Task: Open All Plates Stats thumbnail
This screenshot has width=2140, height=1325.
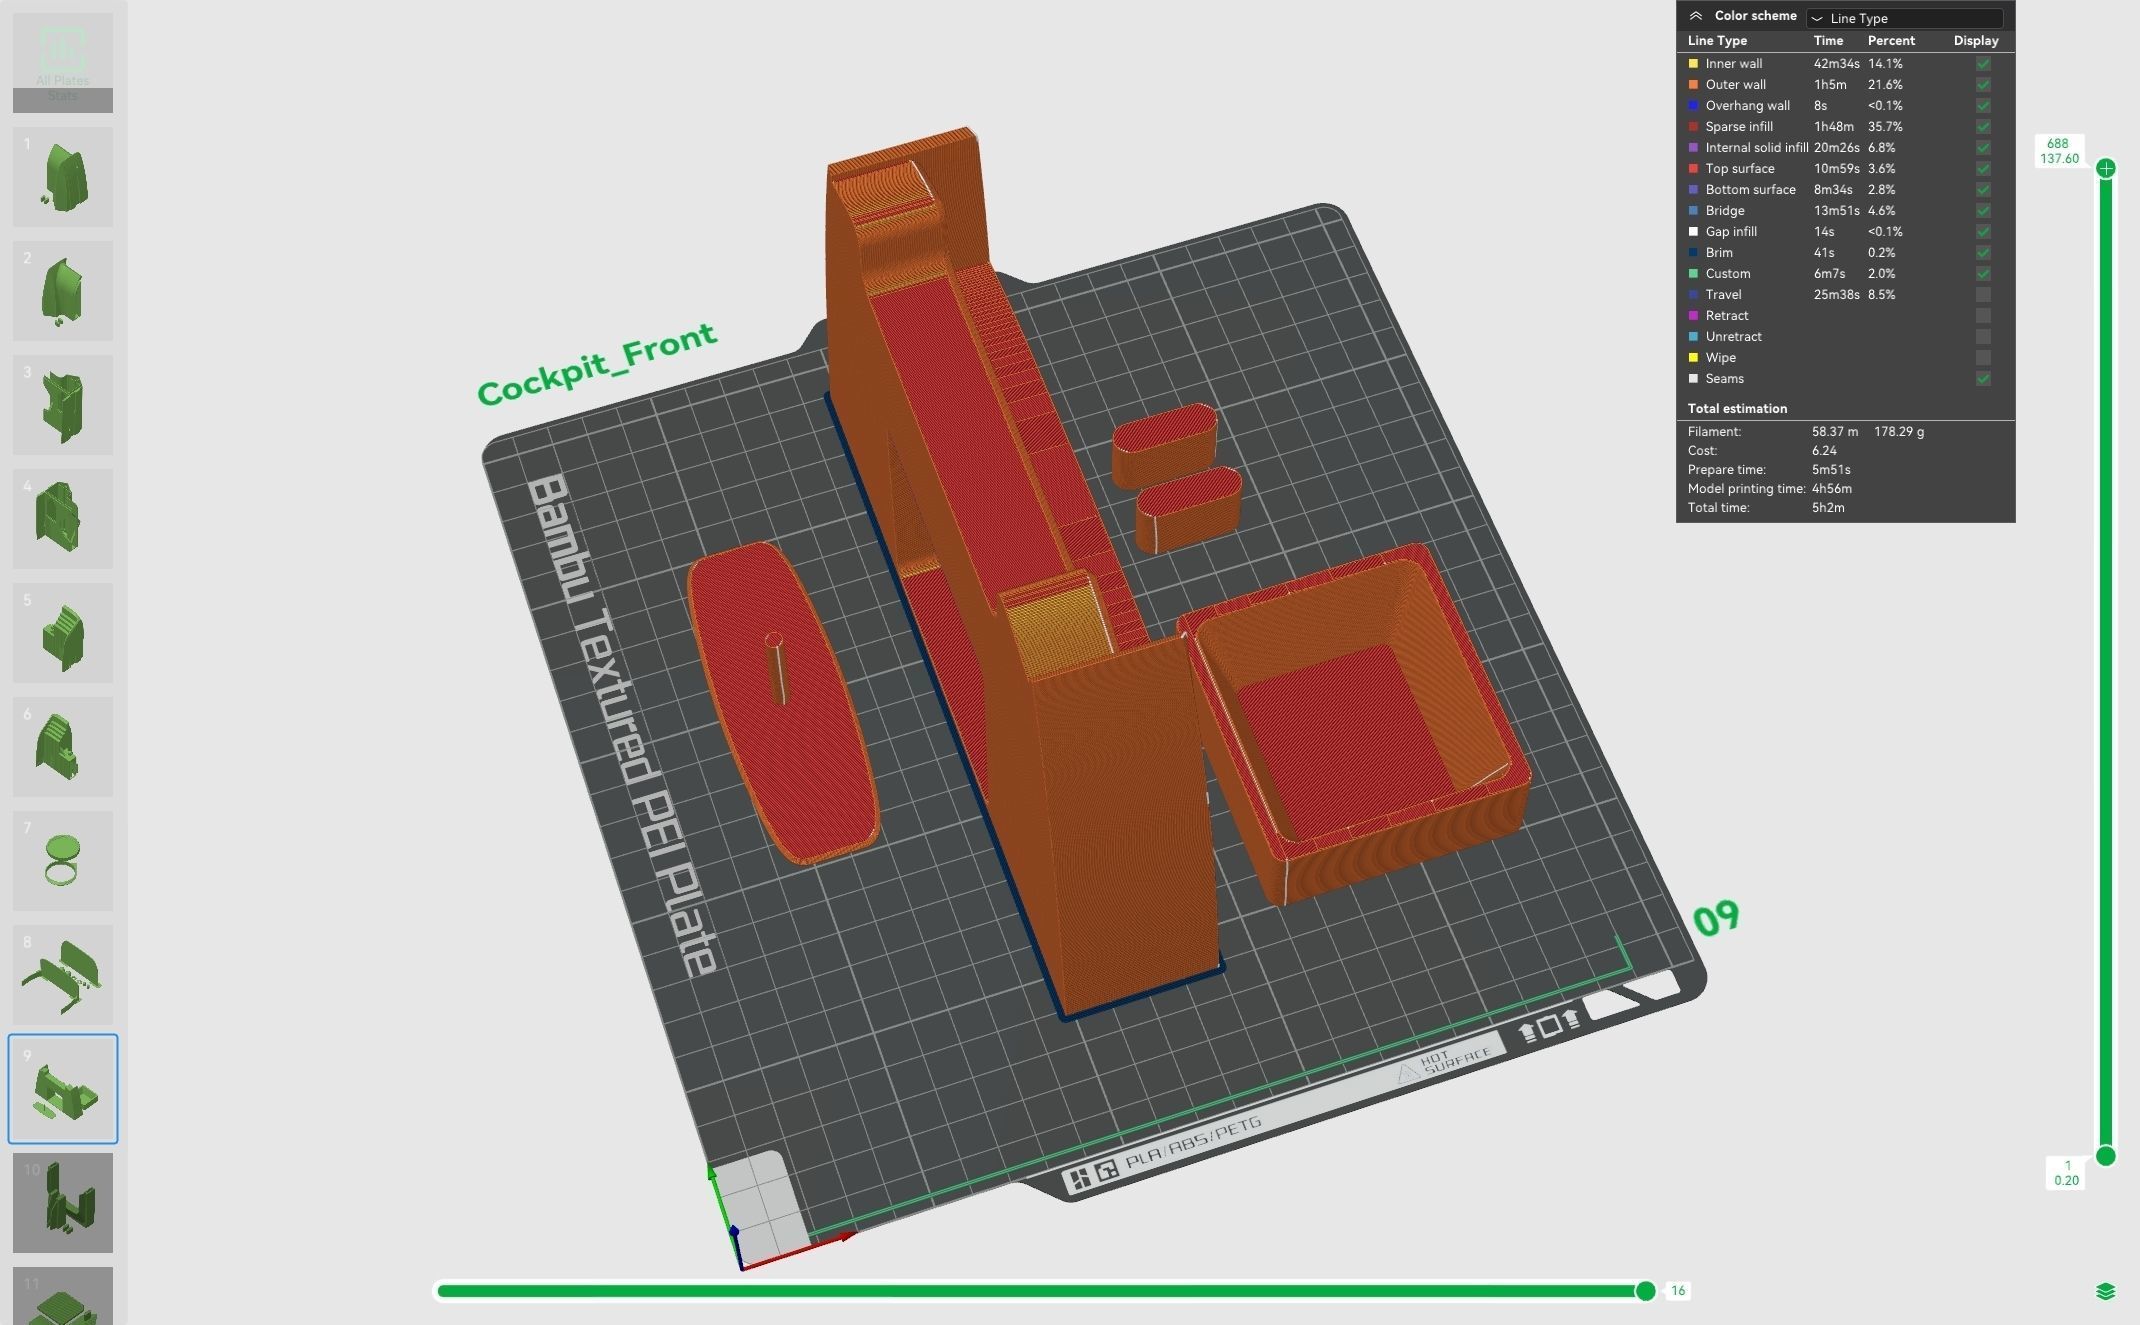Action: coord(63,62)
